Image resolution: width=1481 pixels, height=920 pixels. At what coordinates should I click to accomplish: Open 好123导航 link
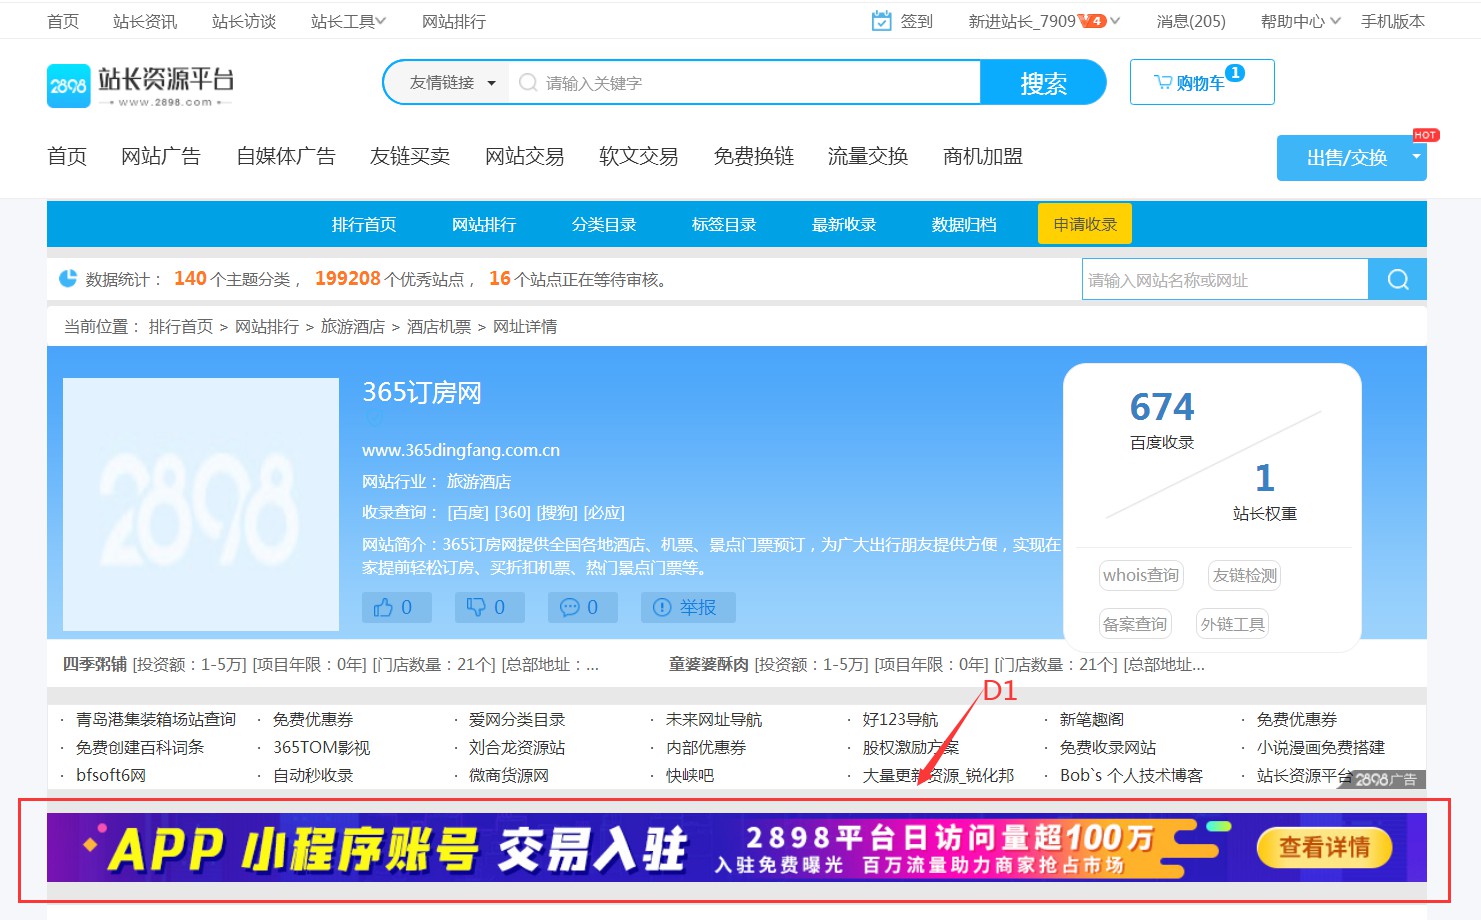[x=900, y=719]
